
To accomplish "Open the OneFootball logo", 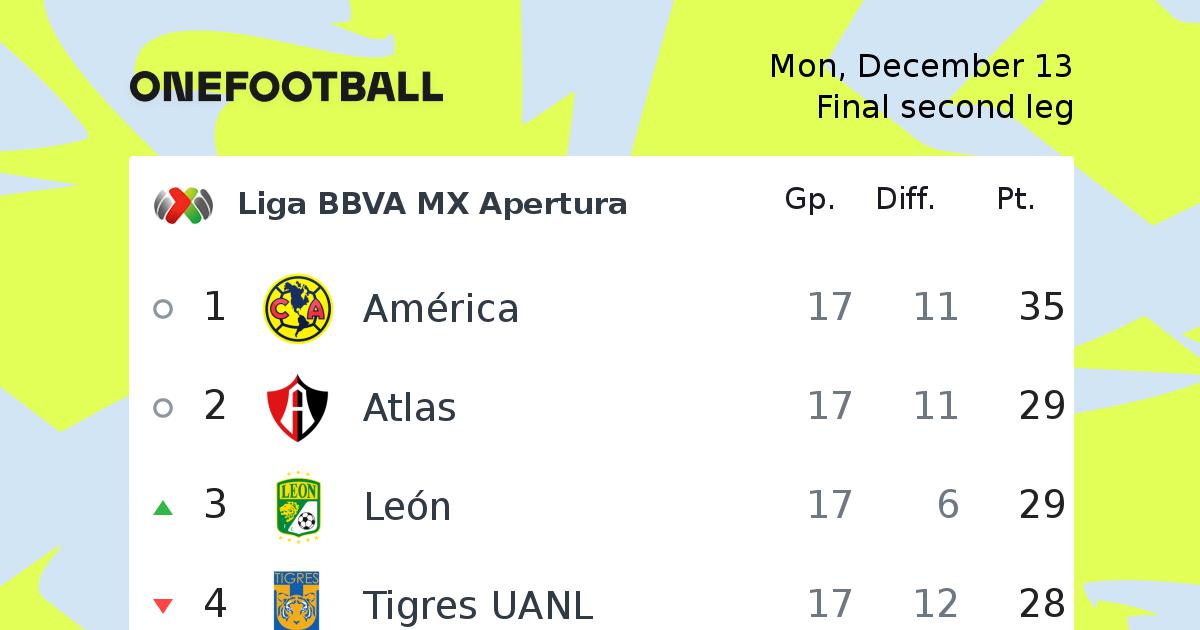I will [286, 87].
